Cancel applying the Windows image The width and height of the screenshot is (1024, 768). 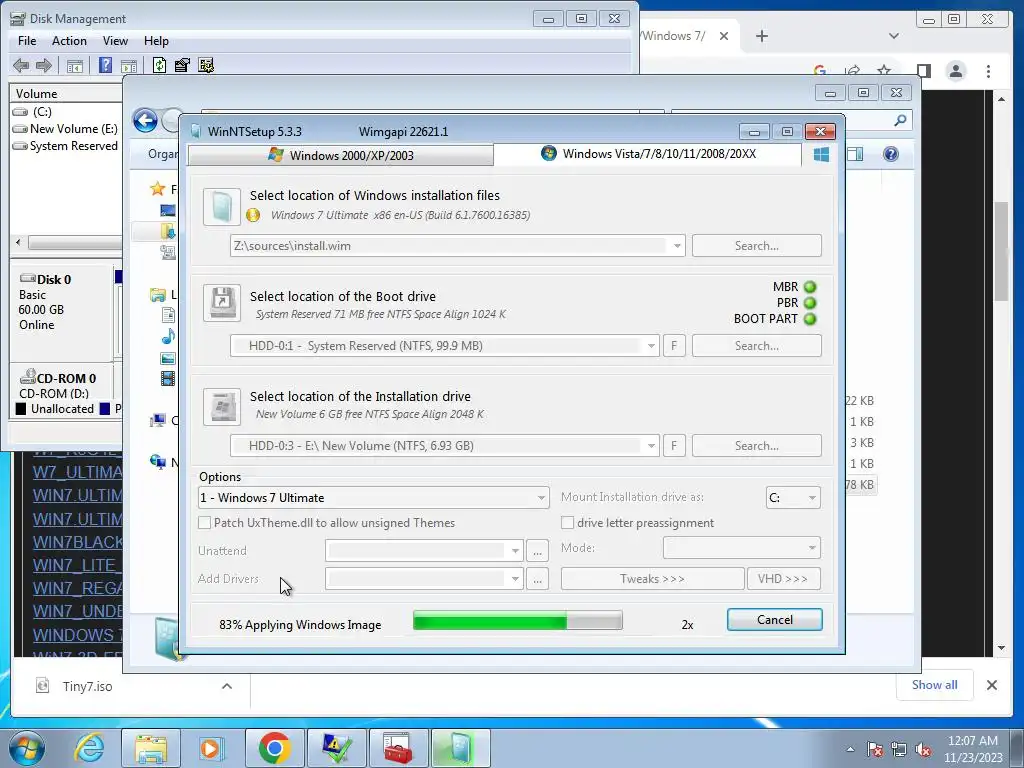click(x=775, y=620)
